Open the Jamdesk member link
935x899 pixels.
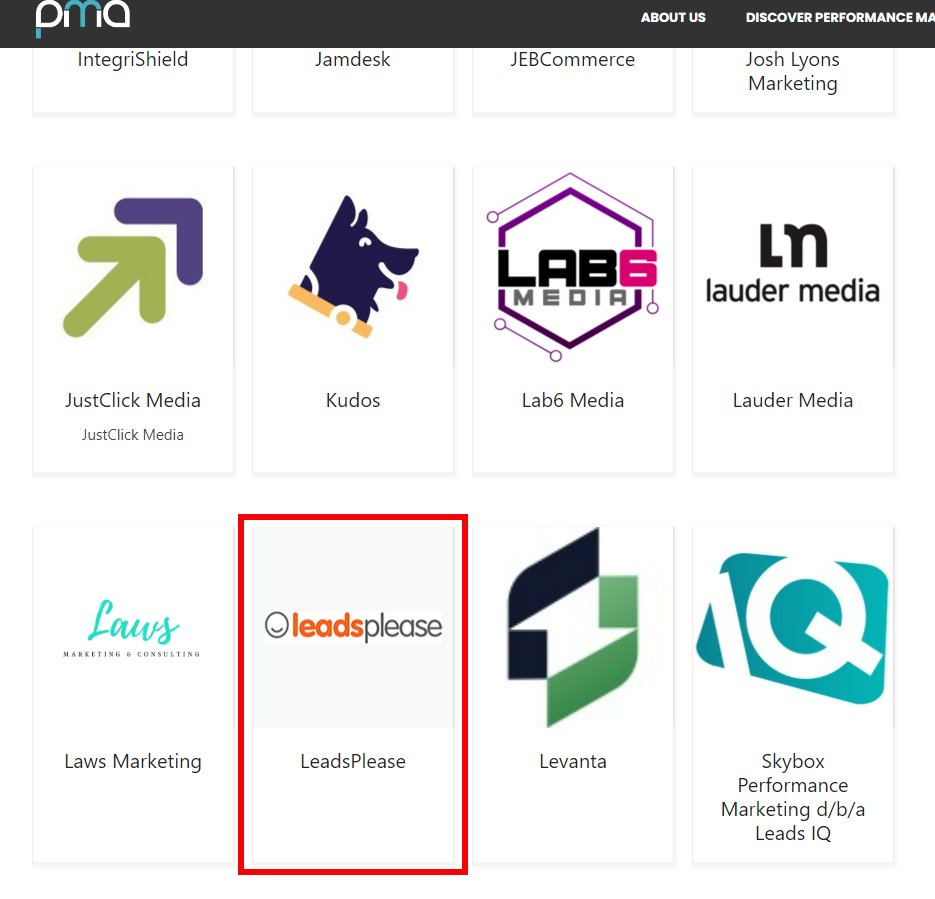[x=352, y=60]
